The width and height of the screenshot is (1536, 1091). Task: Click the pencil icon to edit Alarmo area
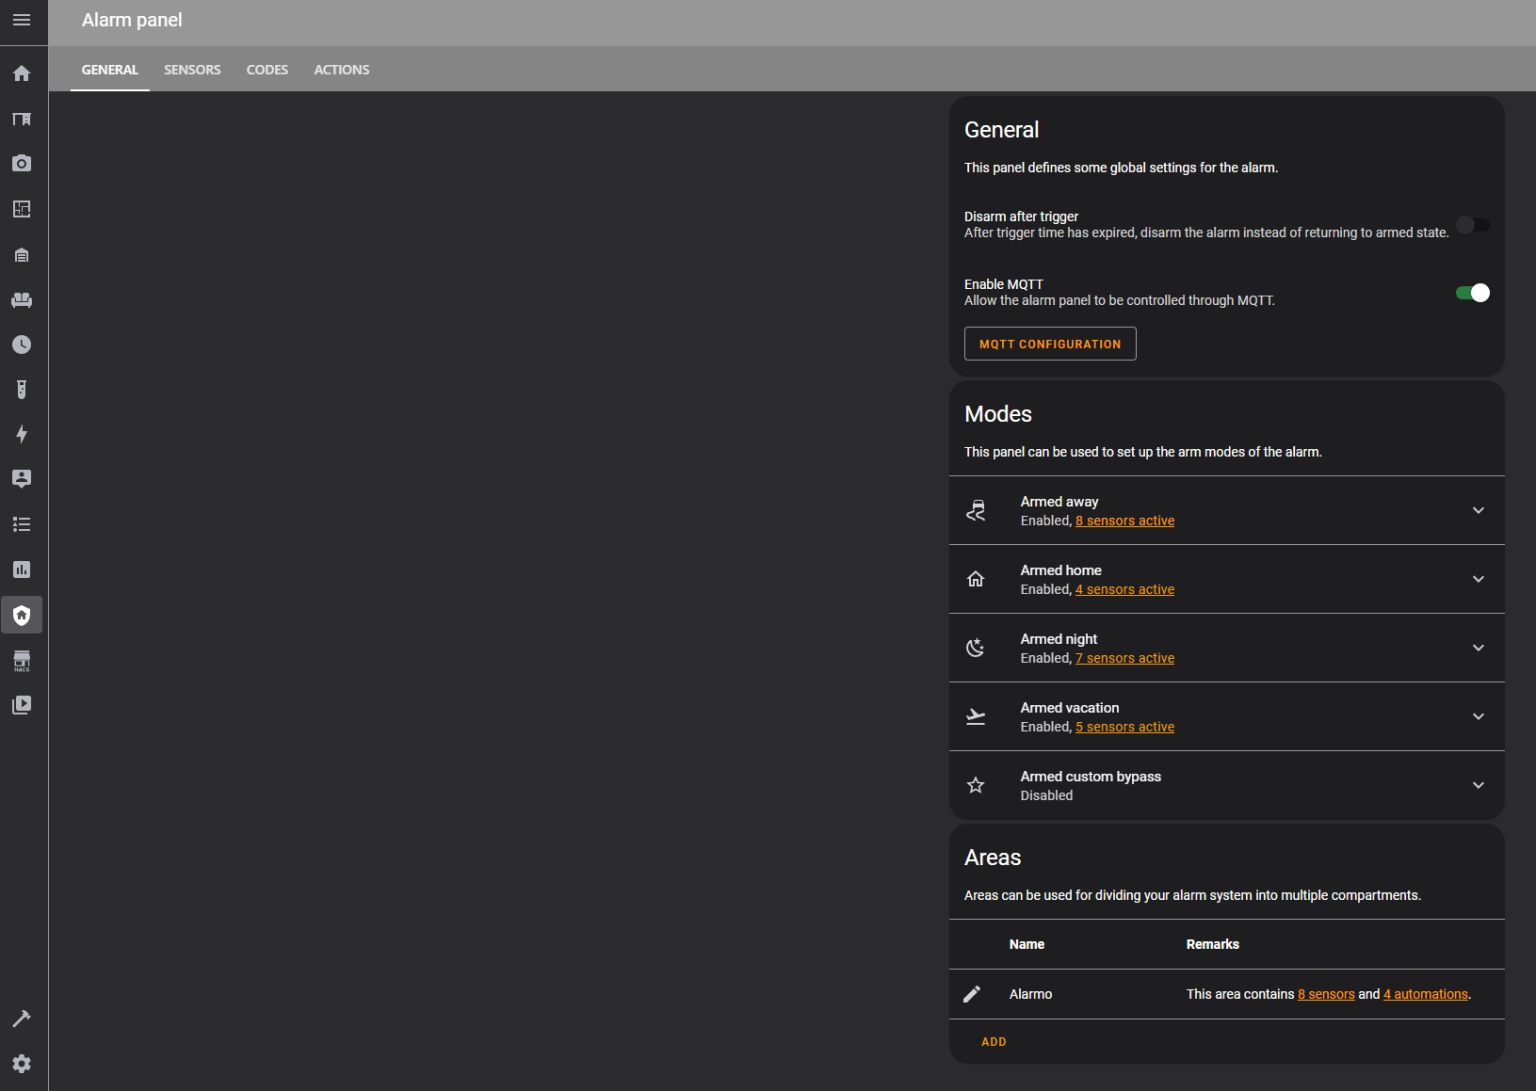click(x=972, y=994)
